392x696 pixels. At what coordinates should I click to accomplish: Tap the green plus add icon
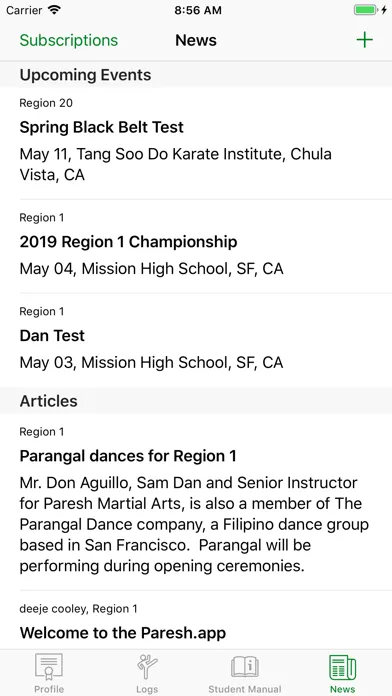pos(364,40)
